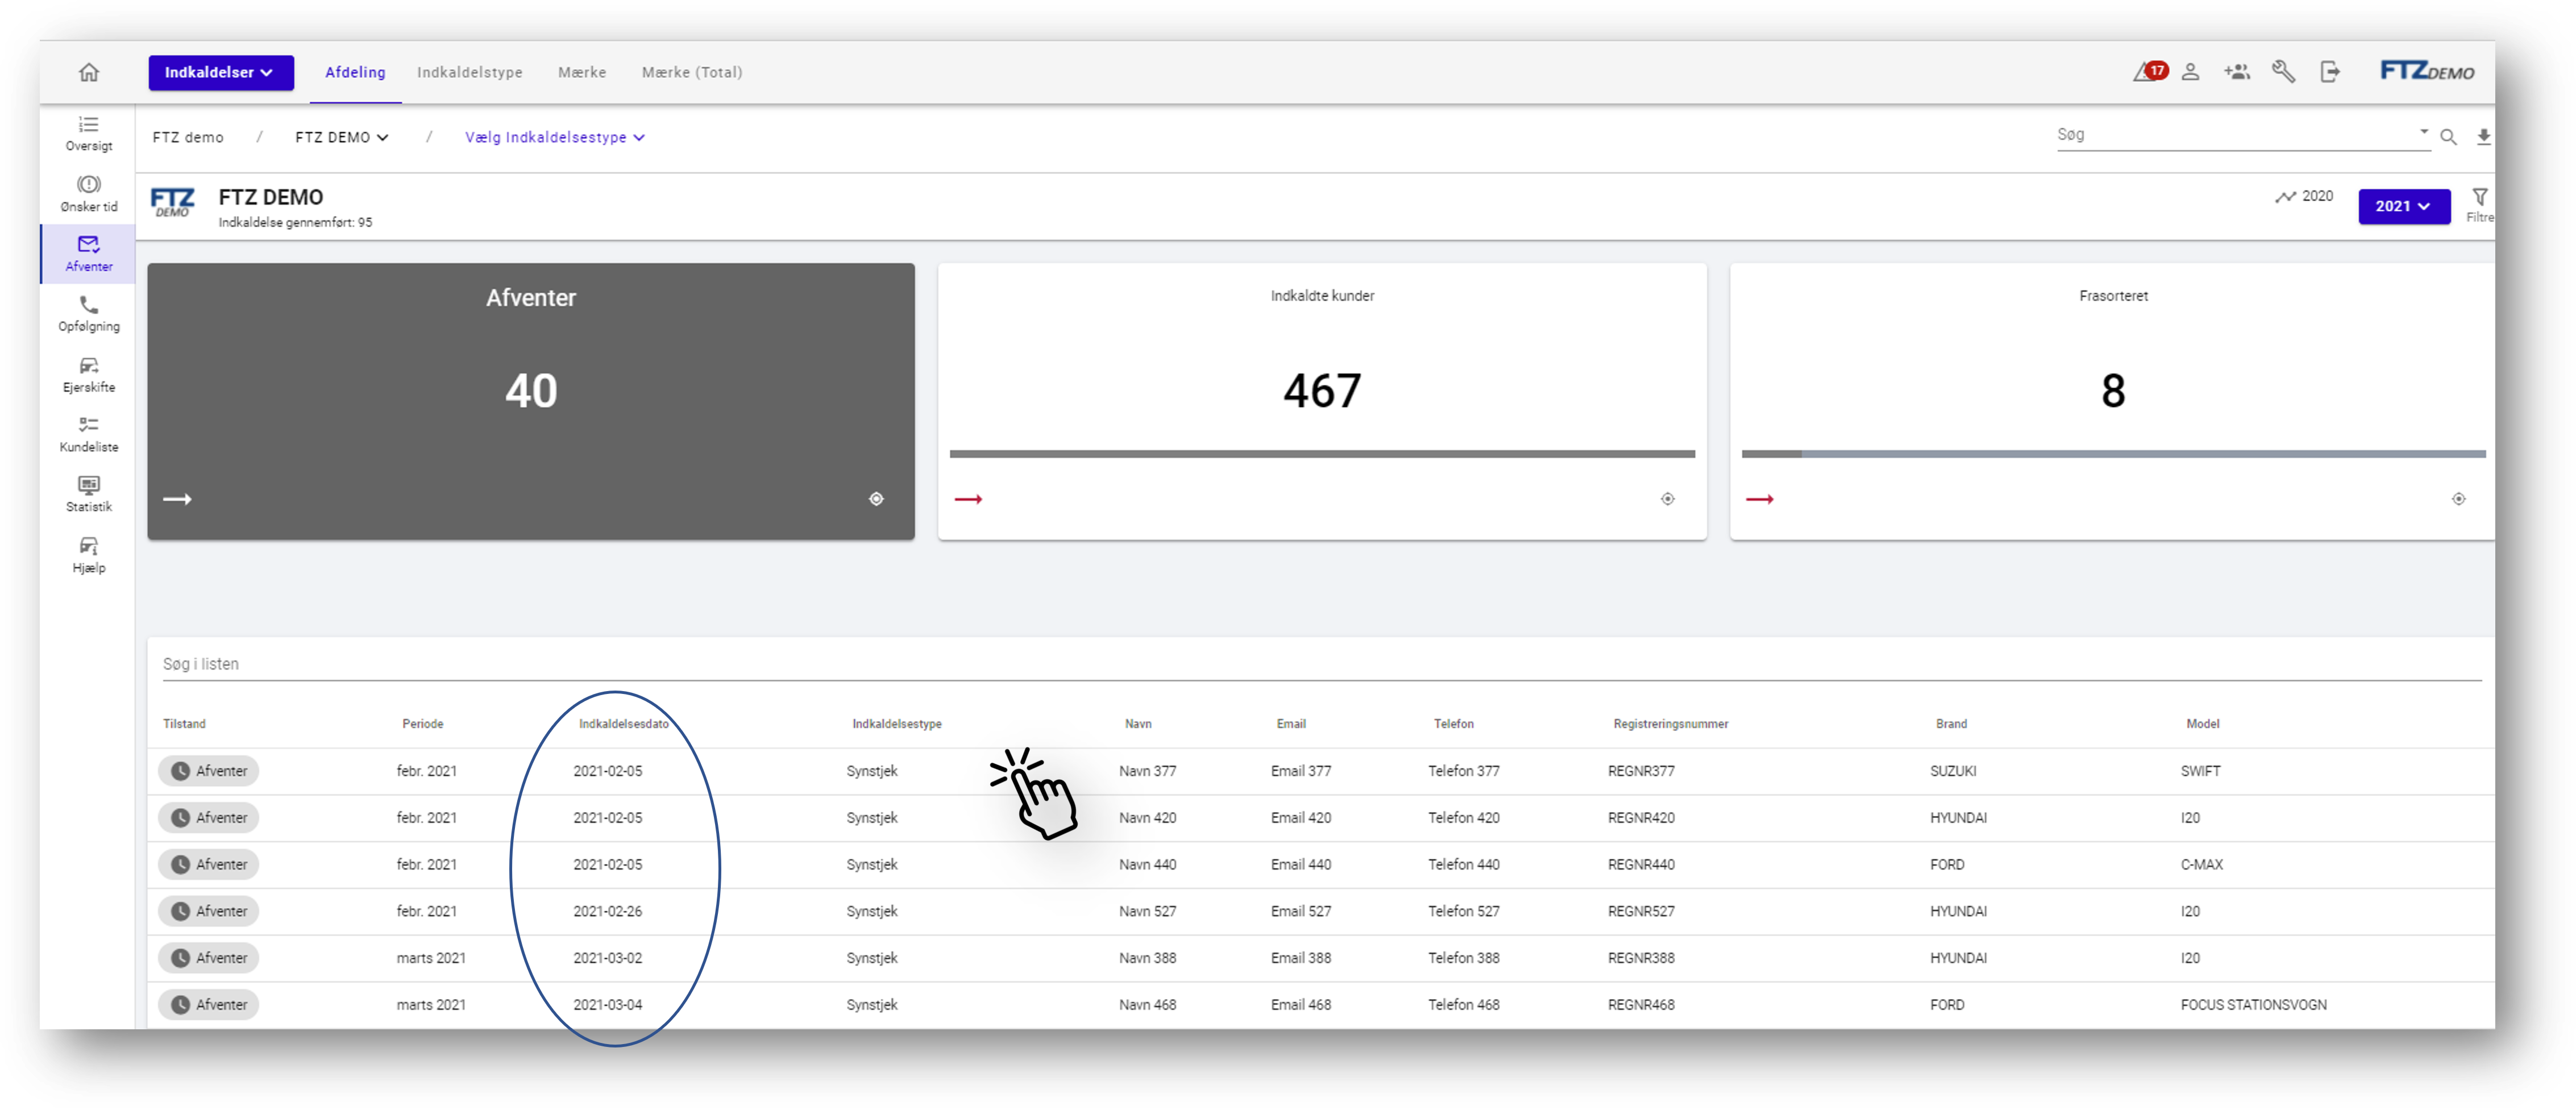This screenshot has width=2576, height=1110.
Task: Click Telefon 388 cell
Action: tap(1463, 958)
